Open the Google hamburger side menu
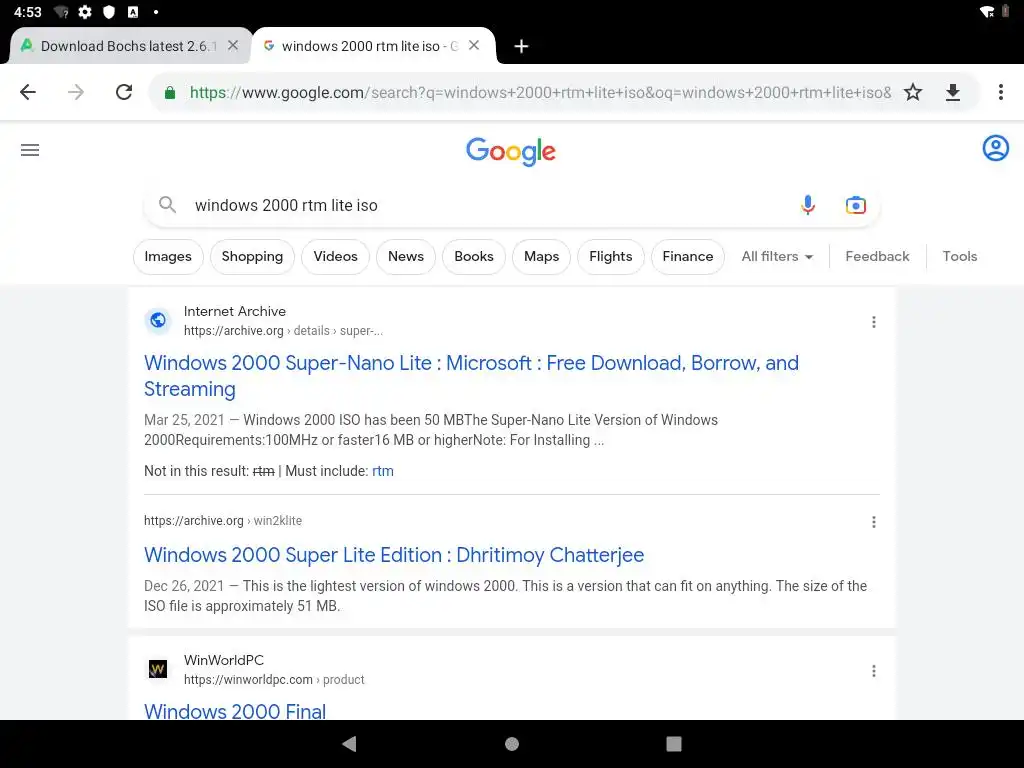Image resolution: width=1024 pixels, height=768 pixels. coord(30,150)
